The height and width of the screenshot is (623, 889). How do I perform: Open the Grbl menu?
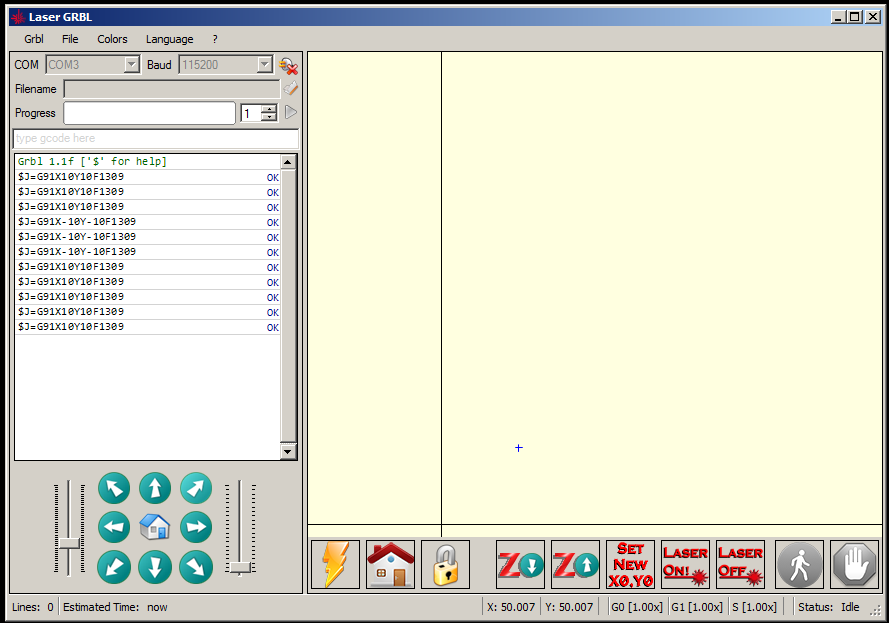[34, 39]
